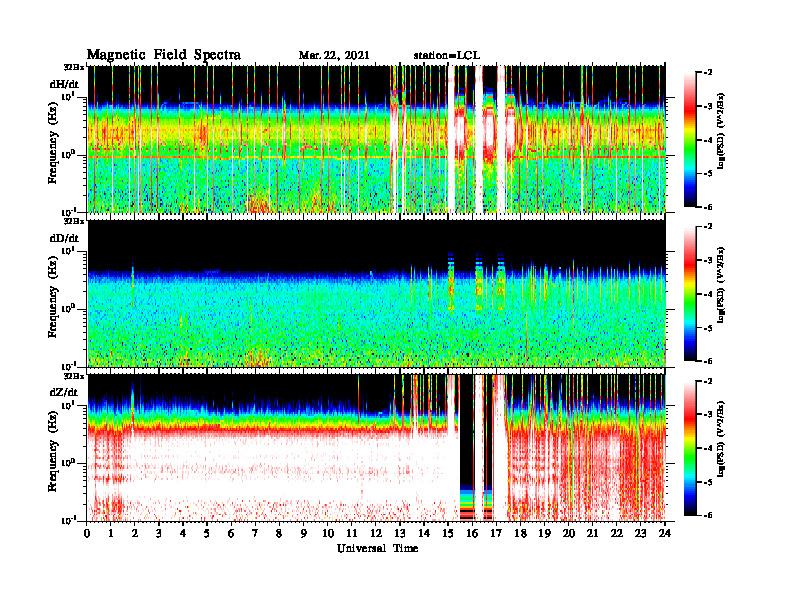Click the "Magnetic Field Spectra" title

[x=164, y=55]
